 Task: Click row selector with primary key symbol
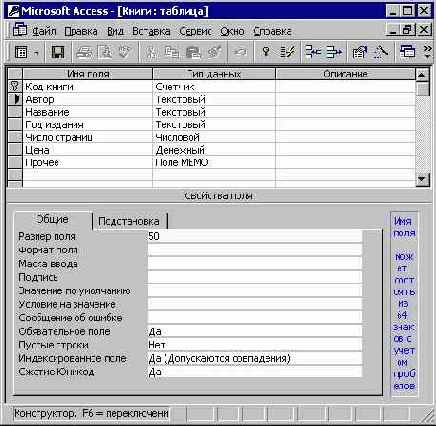coord(15,87)
